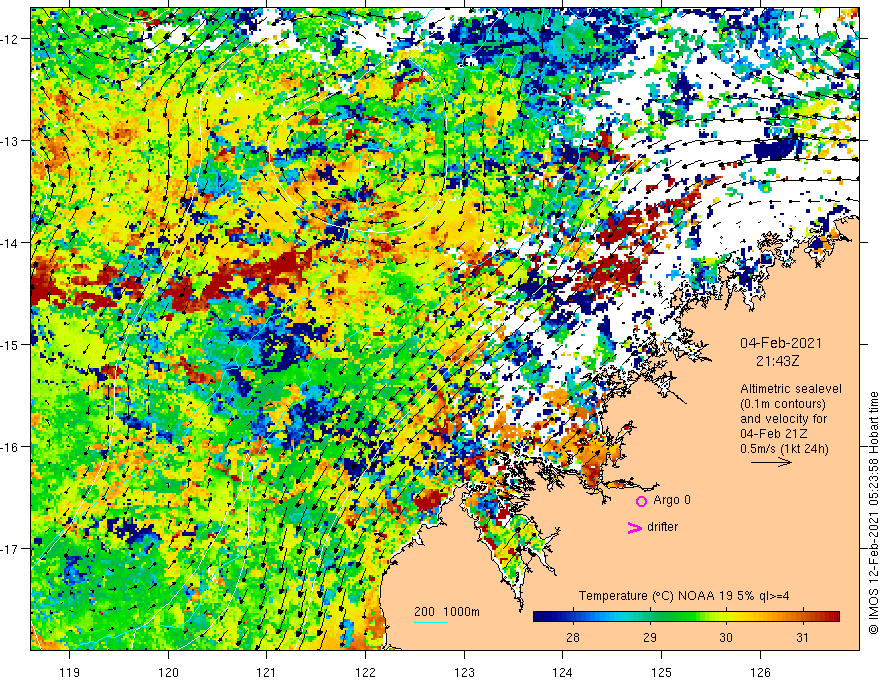Screen dimensions: 880x680
Task: Click the '121' longitude axis label
Action: pos(267,672)
